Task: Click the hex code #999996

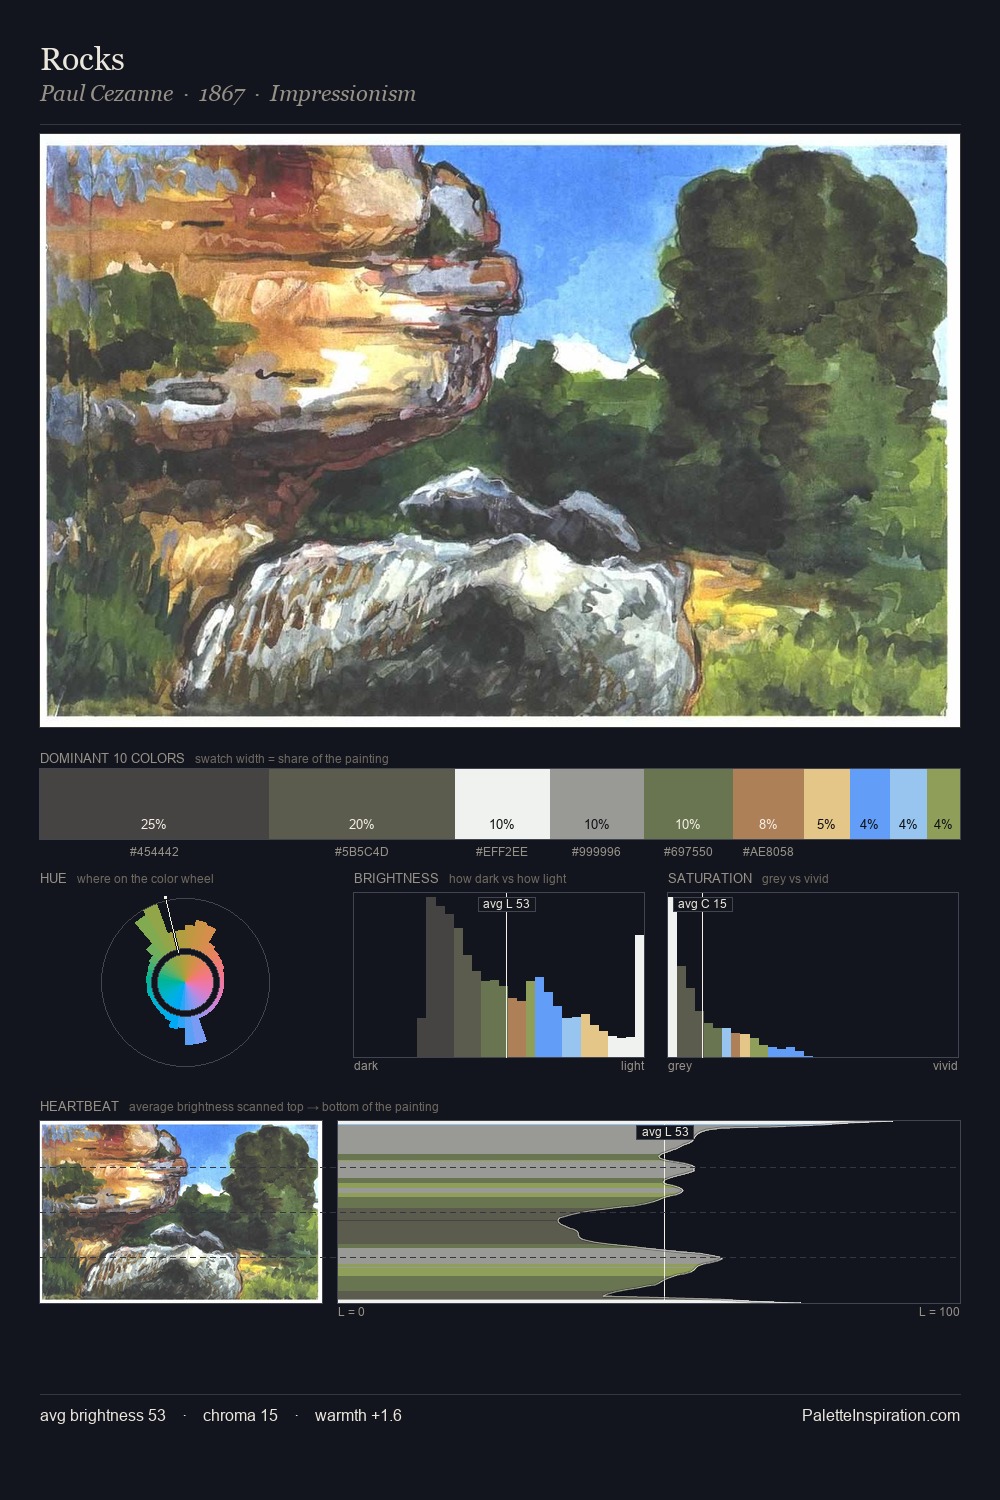Action: click(x=597, y=852)
